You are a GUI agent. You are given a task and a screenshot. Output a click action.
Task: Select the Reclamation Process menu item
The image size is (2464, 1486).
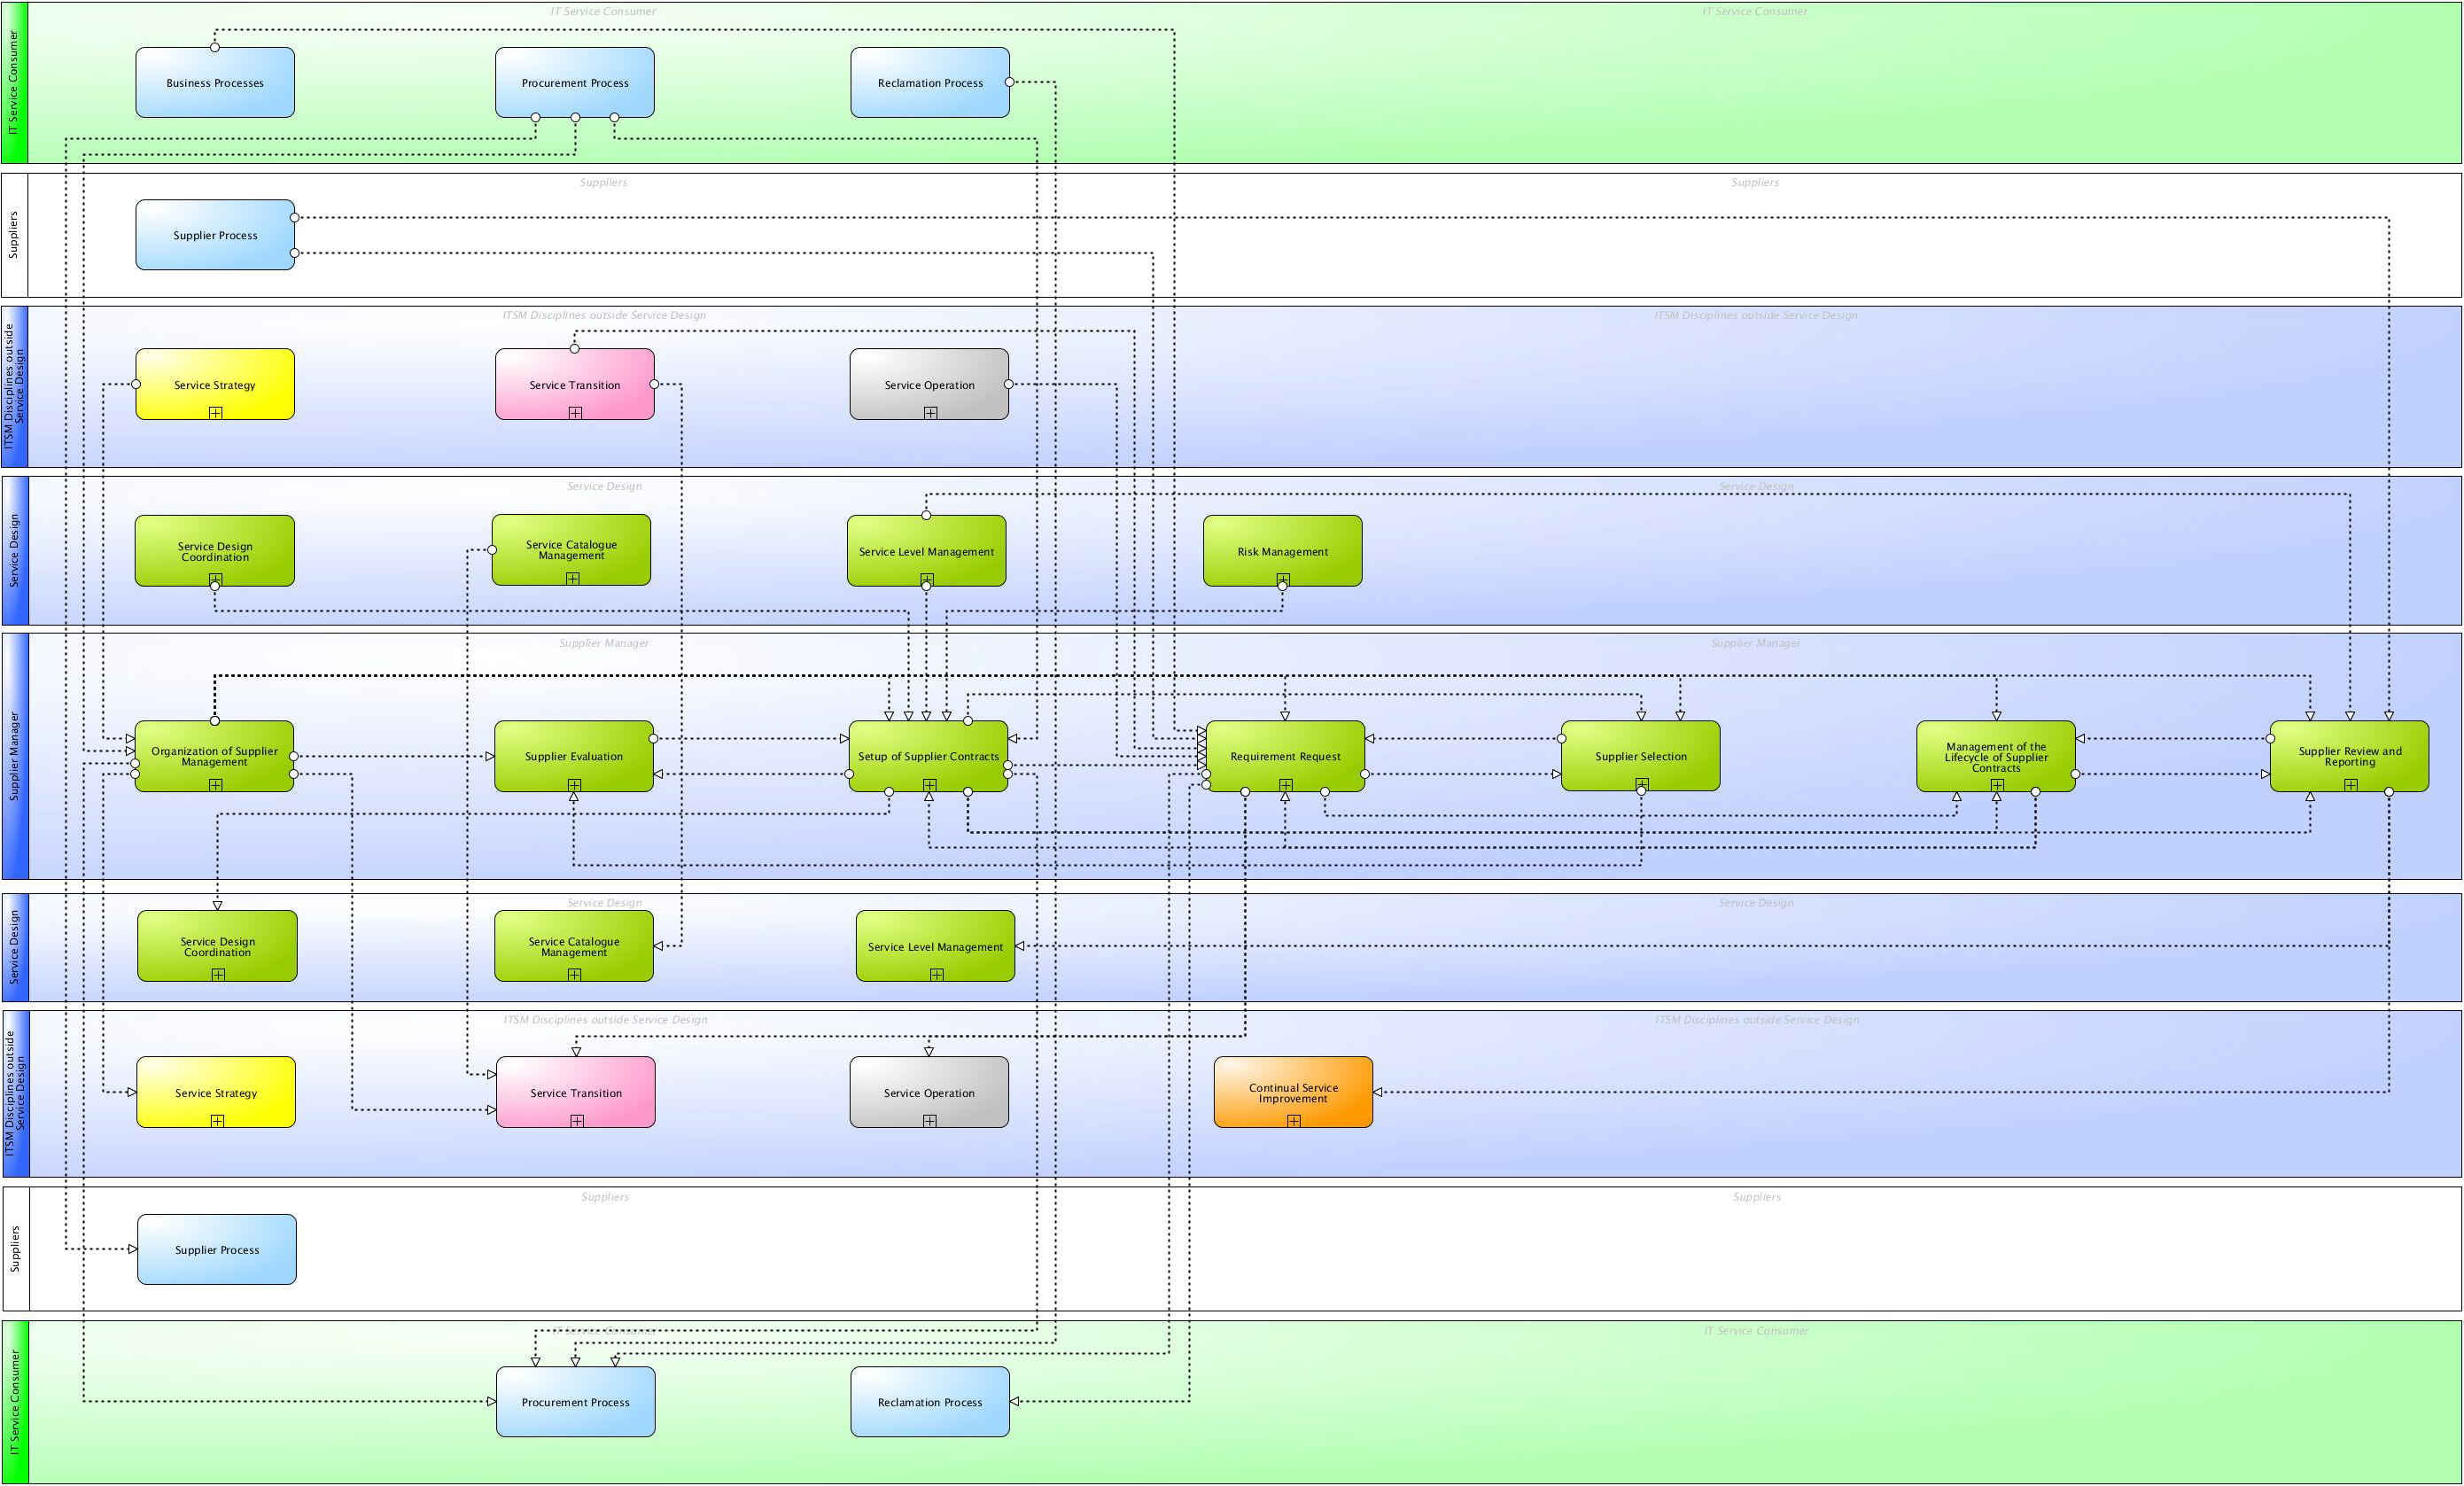(x=926, y=81)
